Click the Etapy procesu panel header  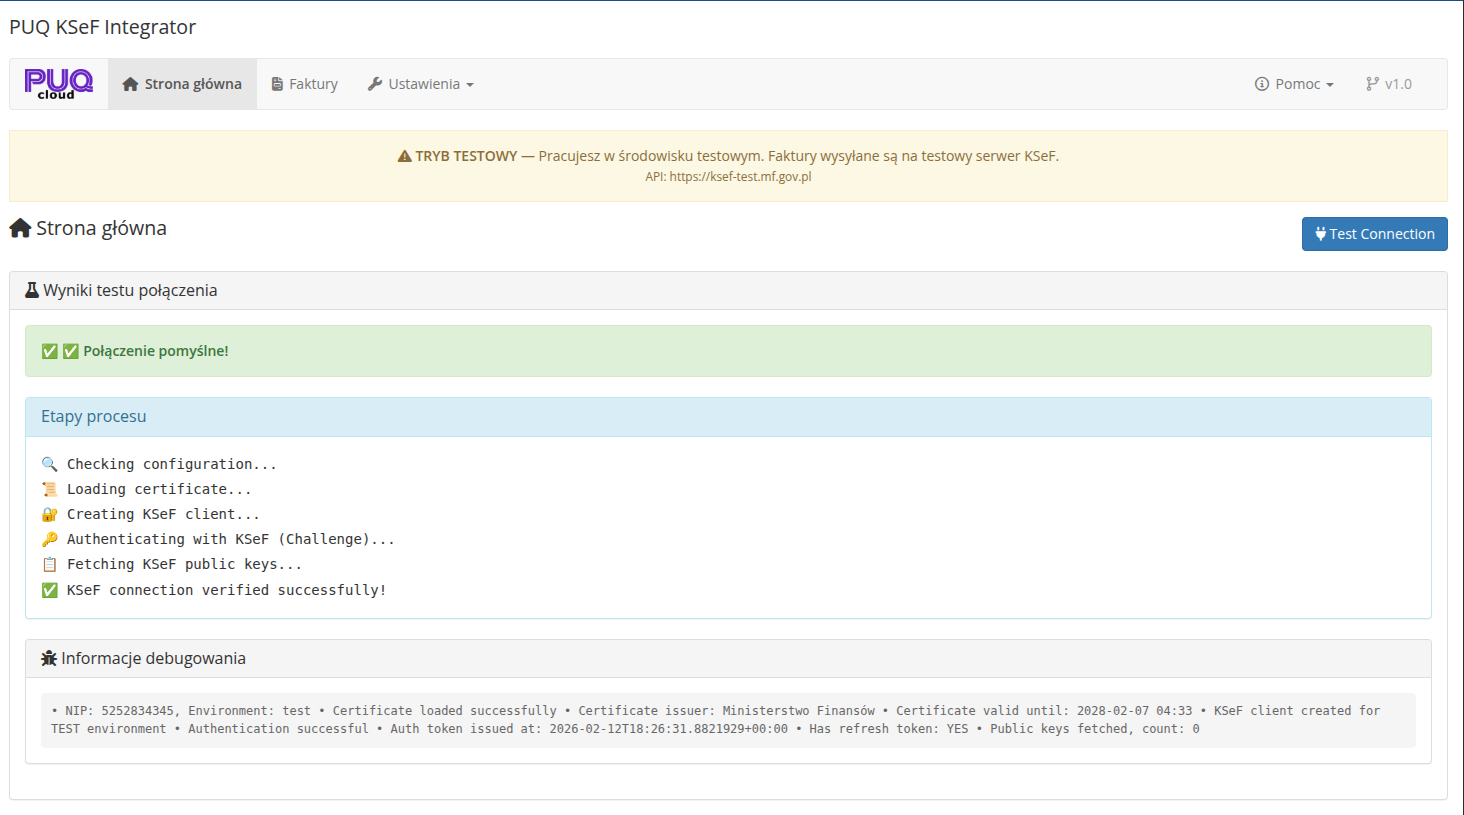(728, 417)
